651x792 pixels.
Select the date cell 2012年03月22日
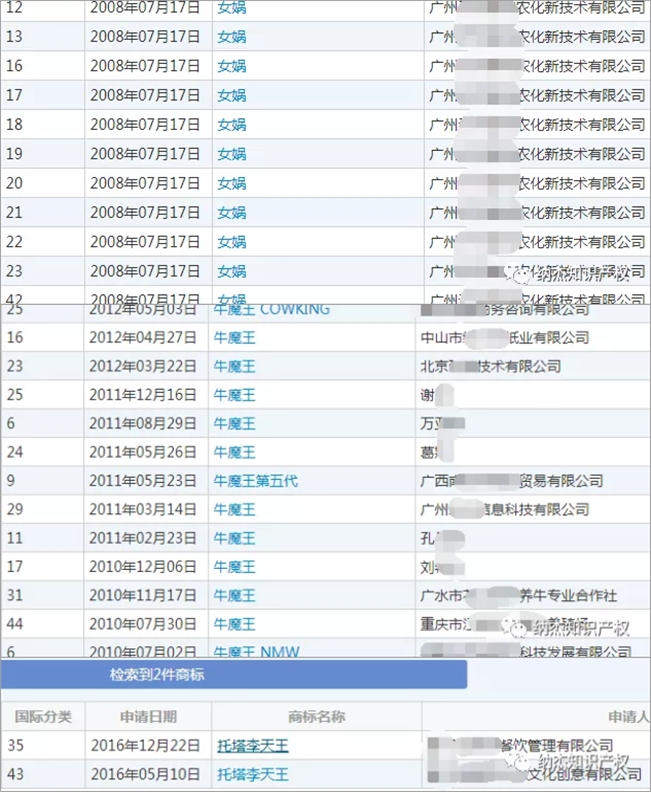pos(143,366)
